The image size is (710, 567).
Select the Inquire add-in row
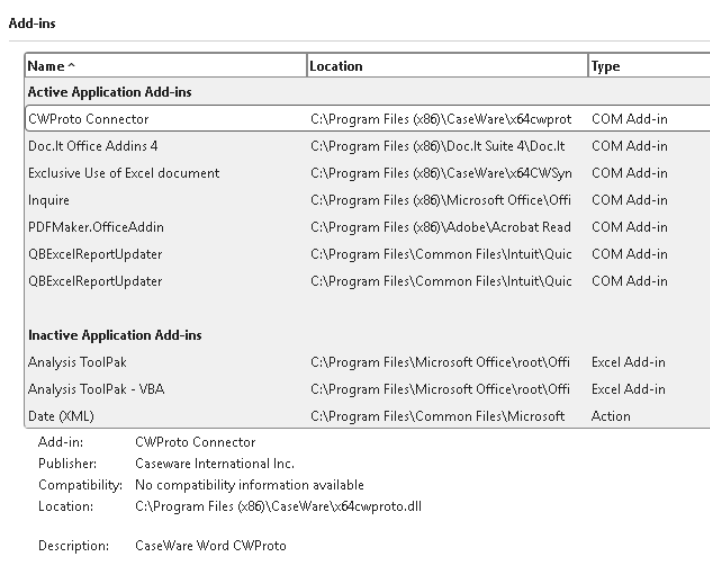pos(368,200)
